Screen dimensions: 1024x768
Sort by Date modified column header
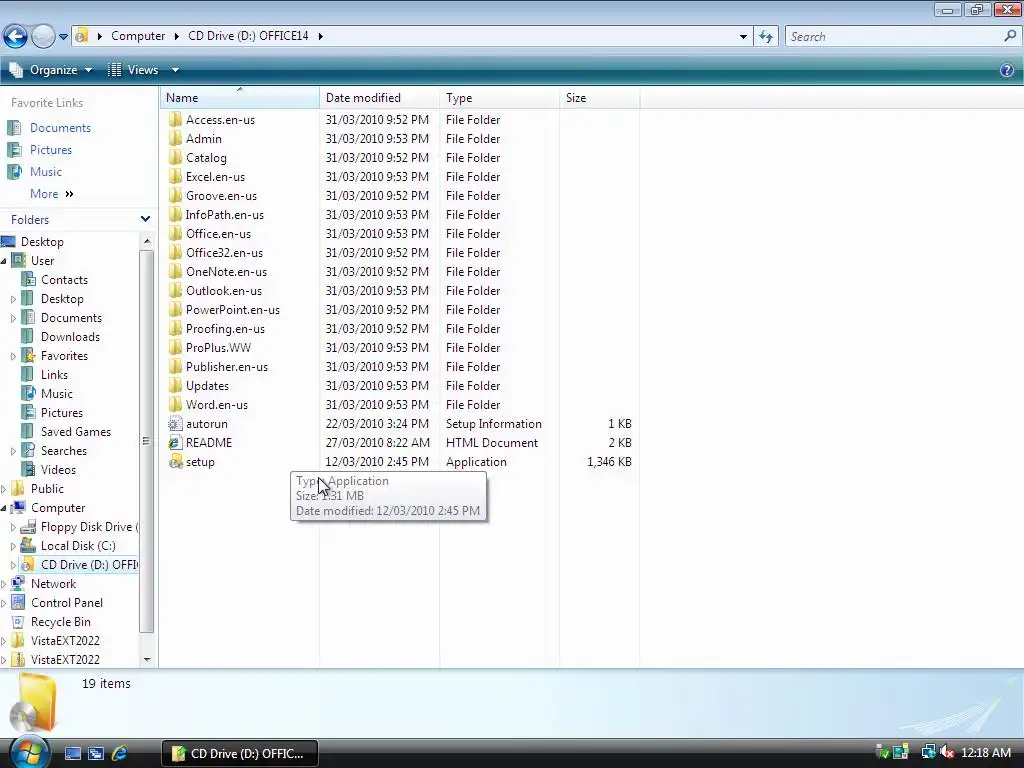[379, 98]
